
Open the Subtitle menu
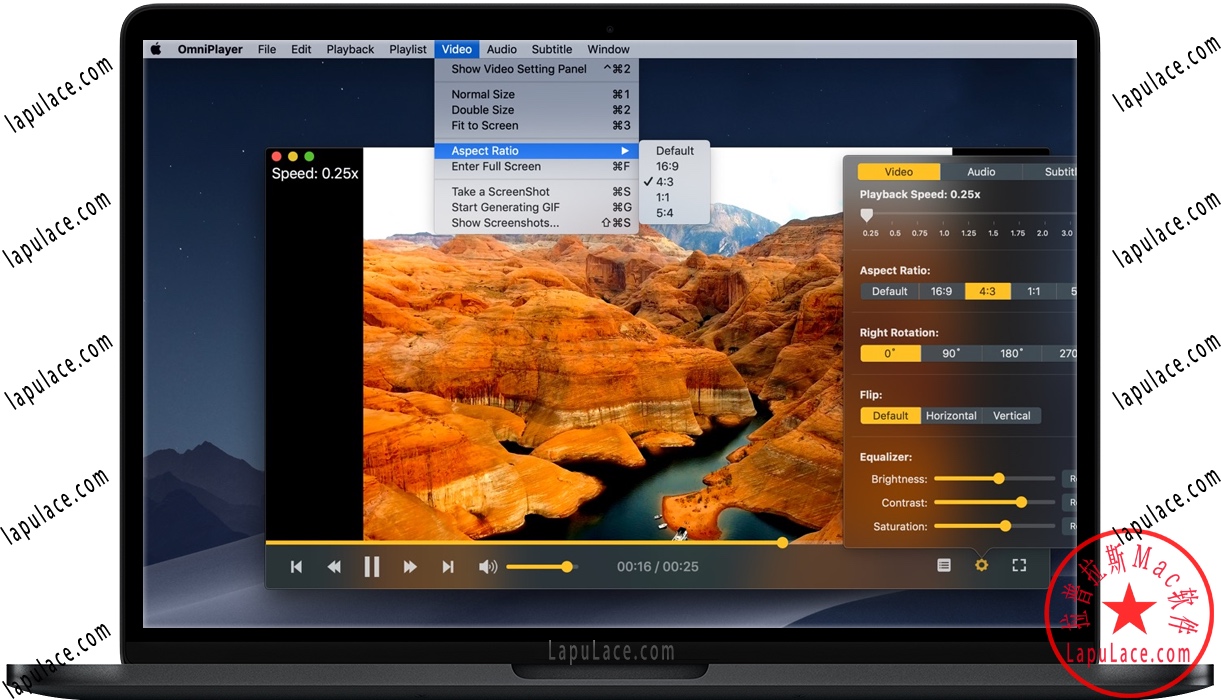[551, 48]
